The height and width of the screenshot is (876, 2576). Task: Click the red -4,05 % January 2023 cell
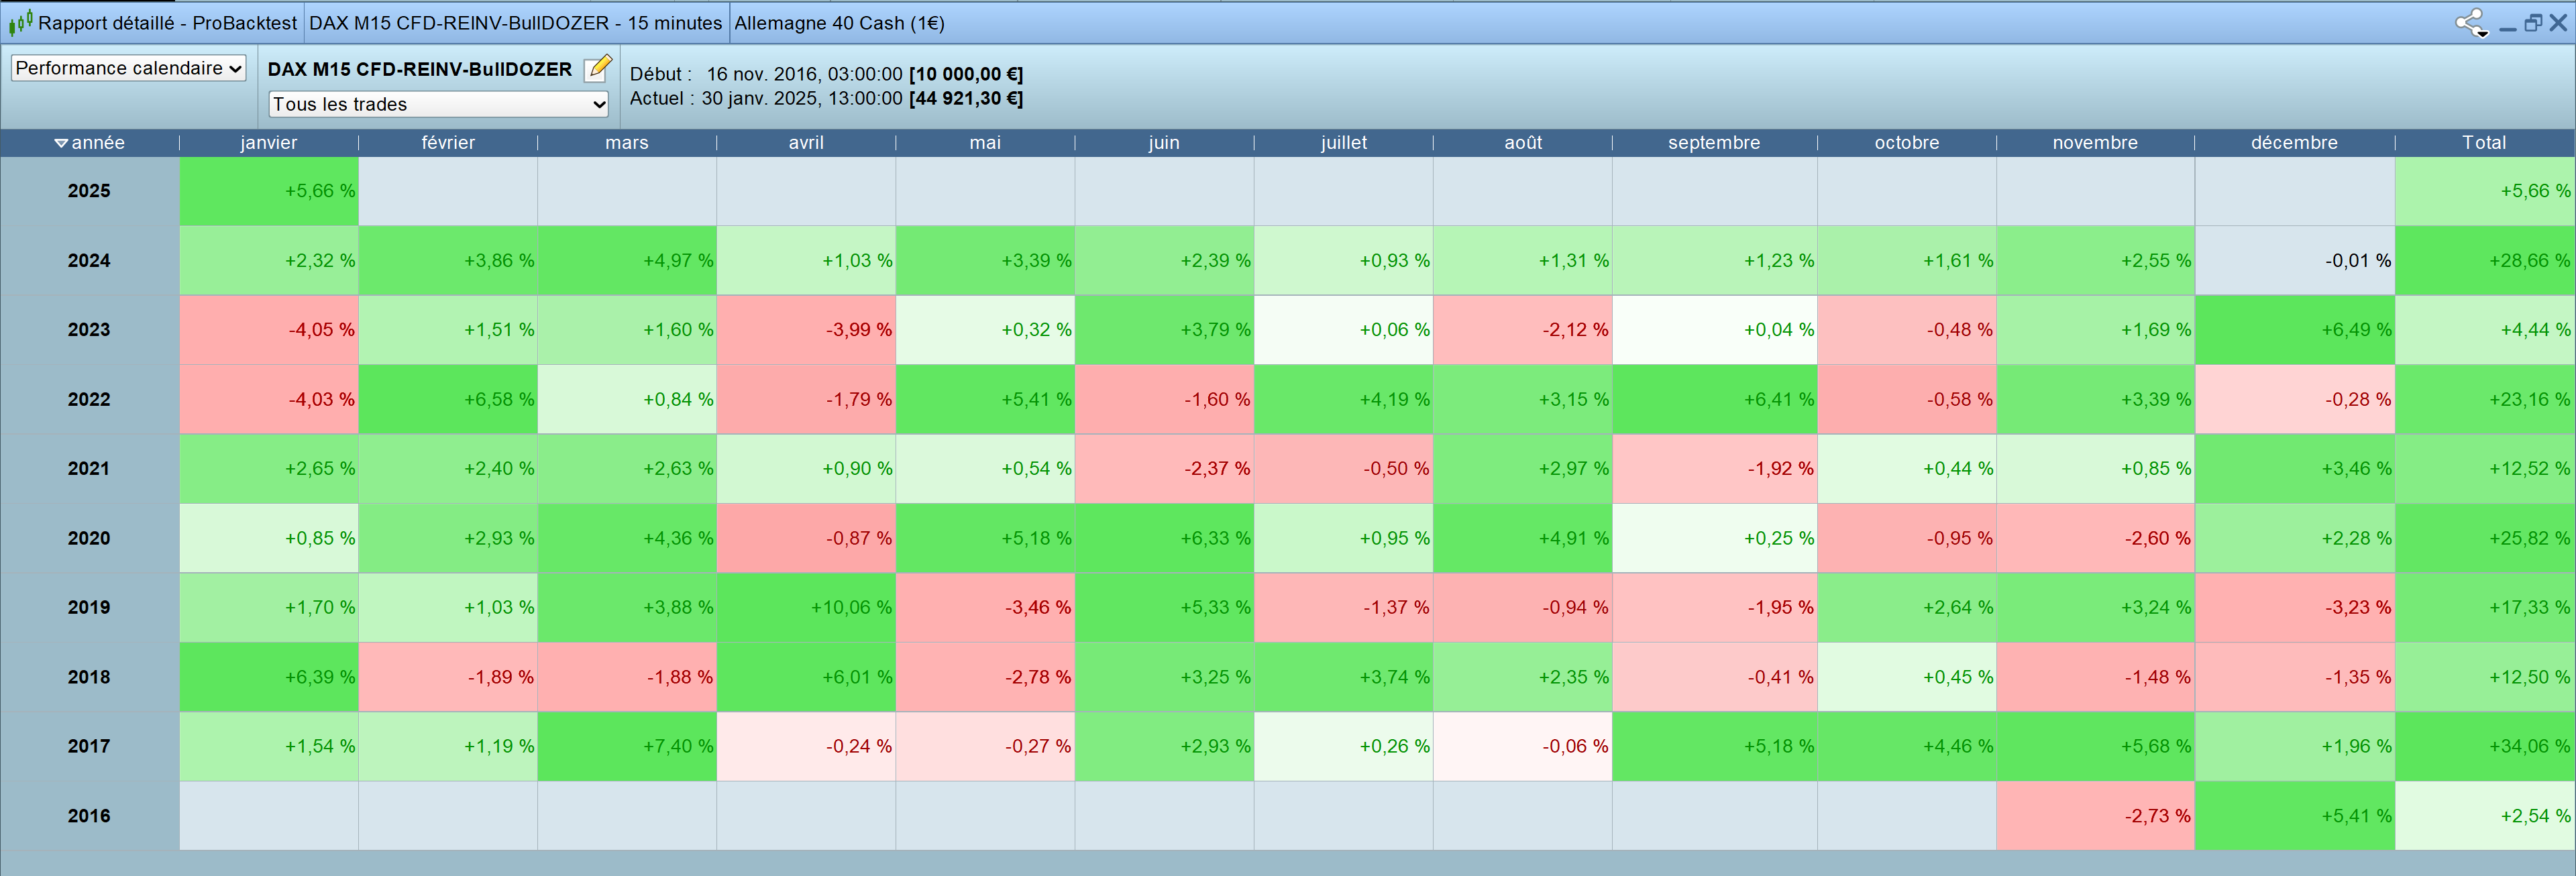(269, 329)
